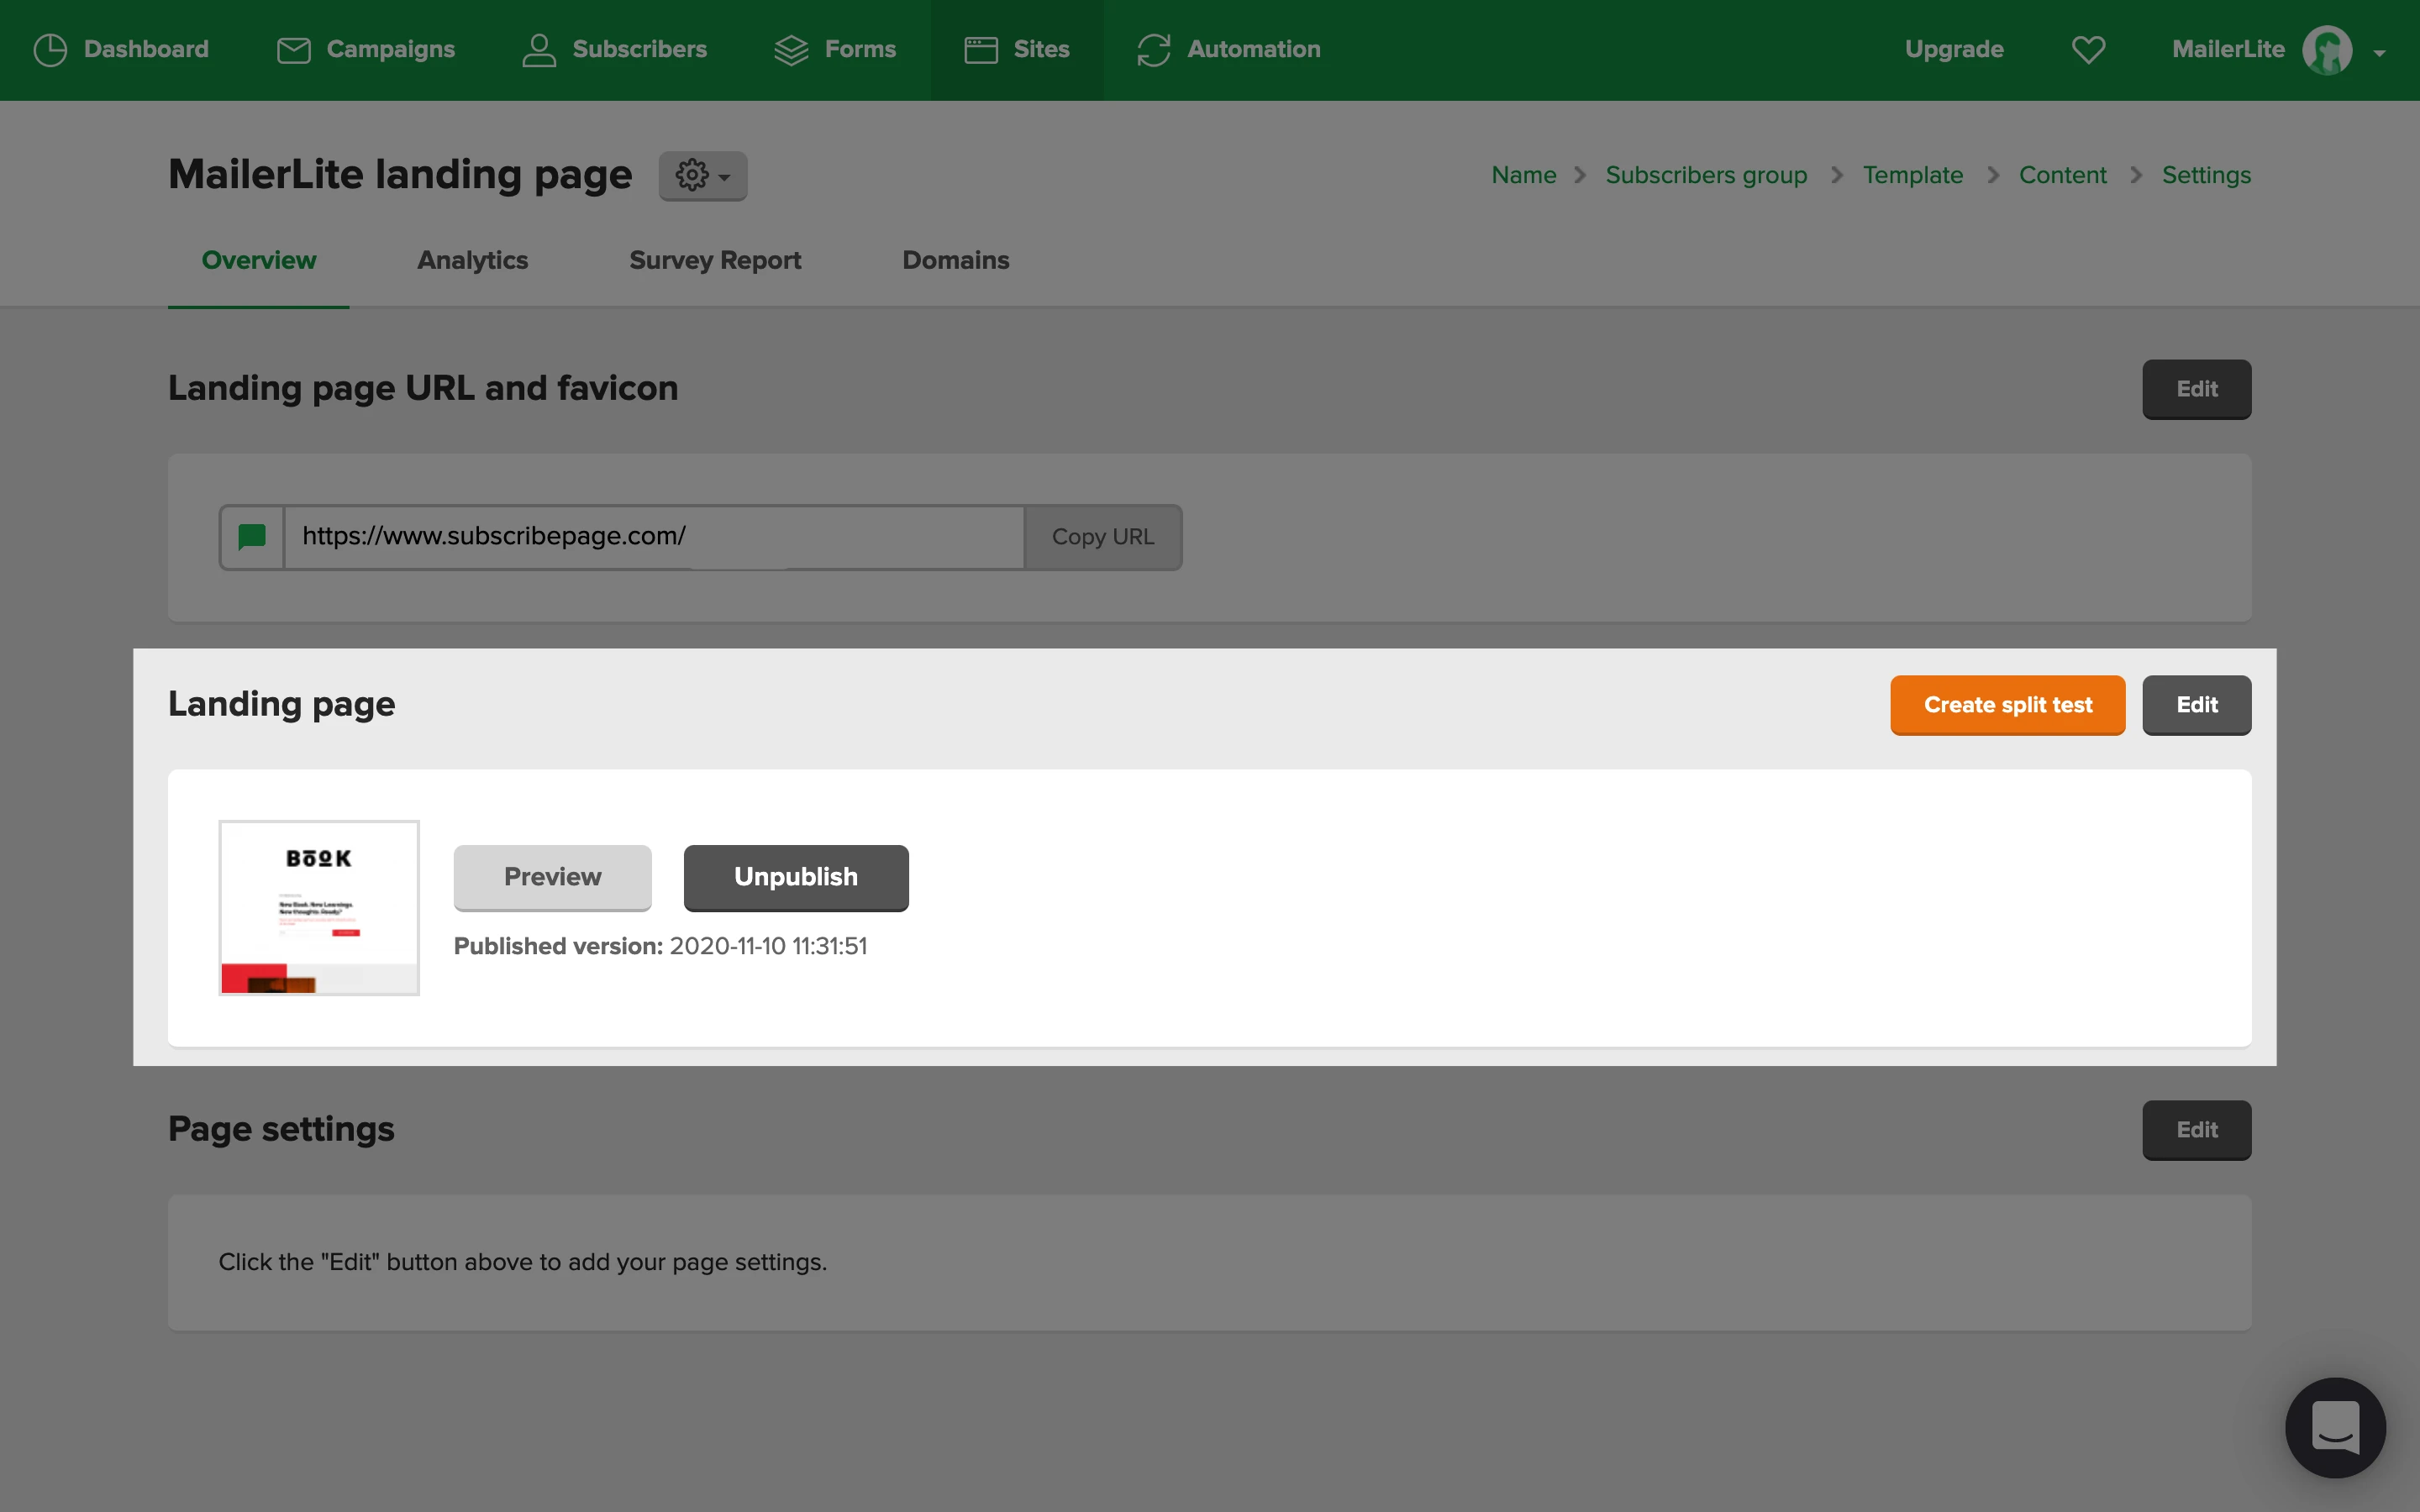Switch to the Analytics tab
Viewport: 2420px width, 1512px height.
(x=472, y=260)
